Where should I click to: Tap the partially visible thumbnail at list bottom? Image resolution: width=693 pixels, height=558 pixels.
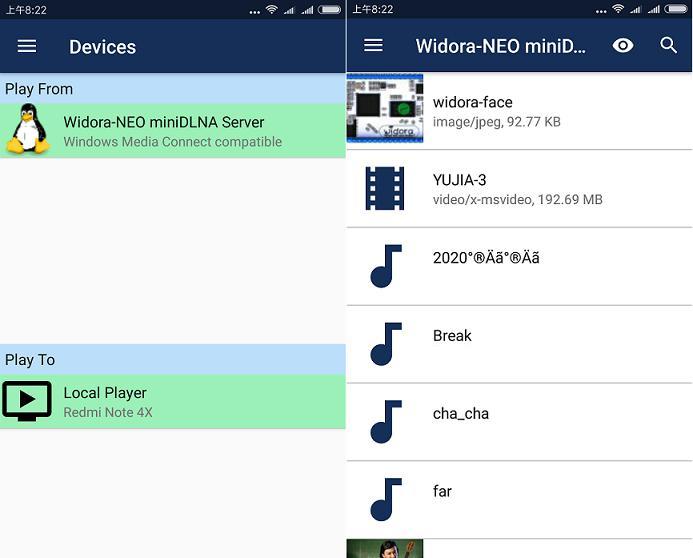pyautogui.click(x=385, y=549)
